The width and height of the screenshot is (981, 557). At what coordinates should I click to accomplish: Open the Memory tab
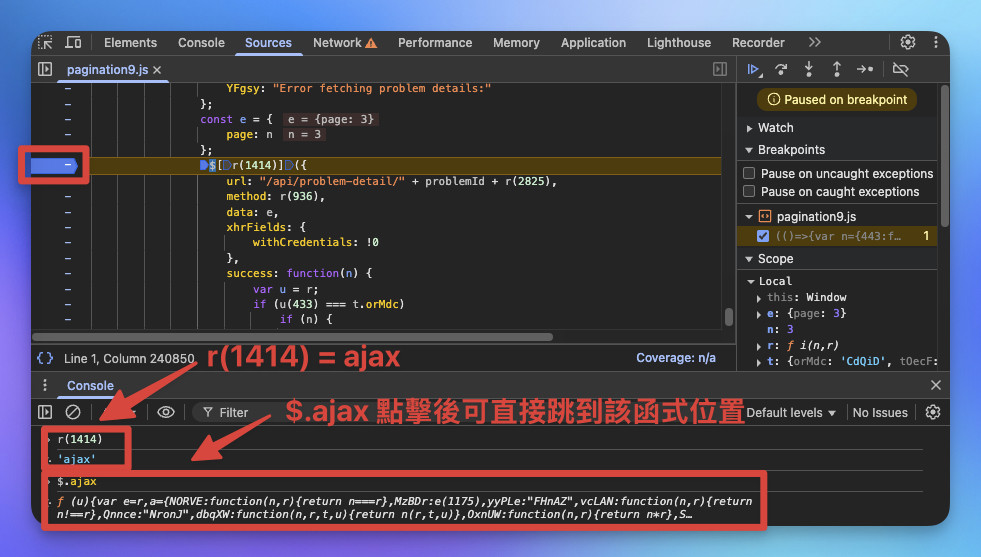pyautogui.click(x=516, y=43)
